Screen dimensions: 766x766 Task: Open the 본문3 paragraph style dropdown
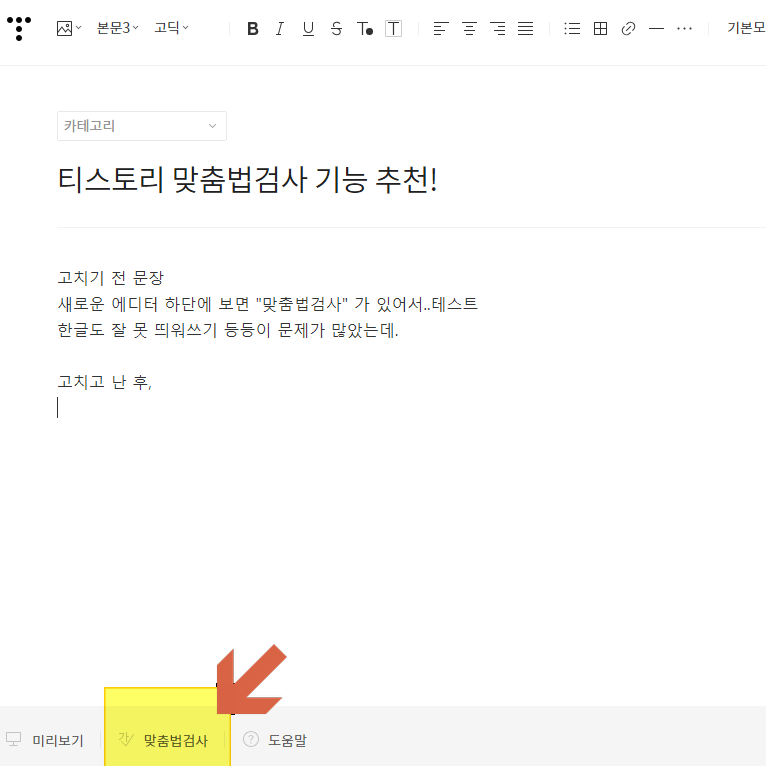(117, 28)
